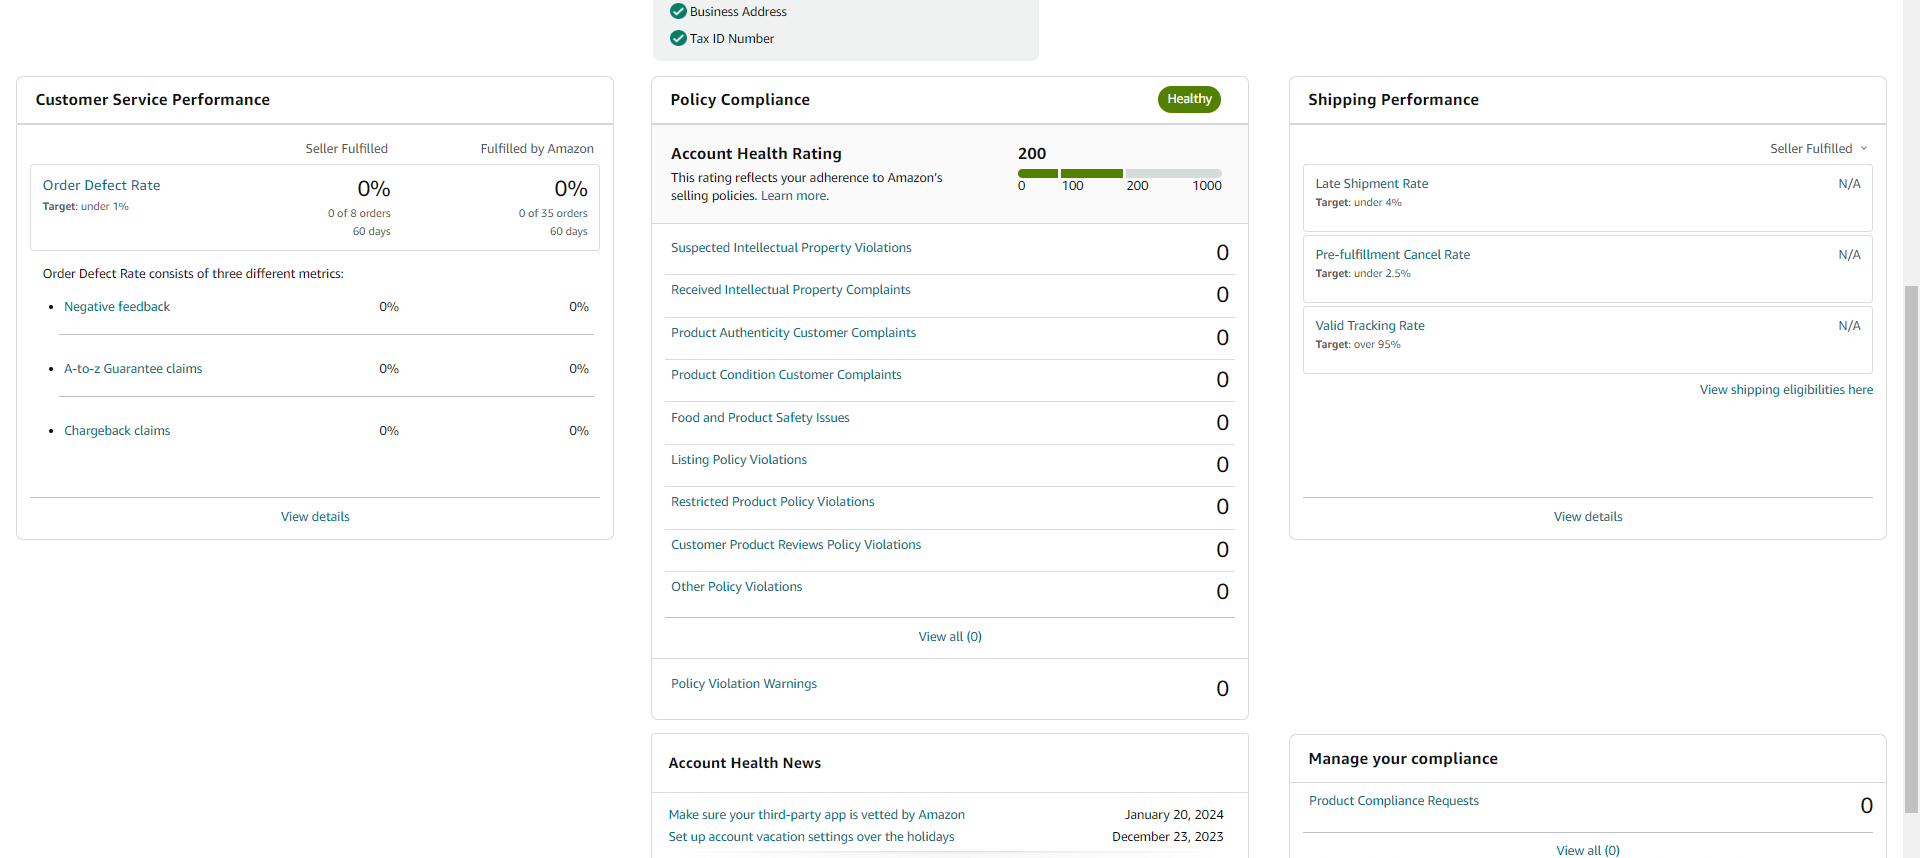Click the N/A value for Pre-fulfillment Cancel Rate
Screen dimensions: 1920x858
point(1849,255)
